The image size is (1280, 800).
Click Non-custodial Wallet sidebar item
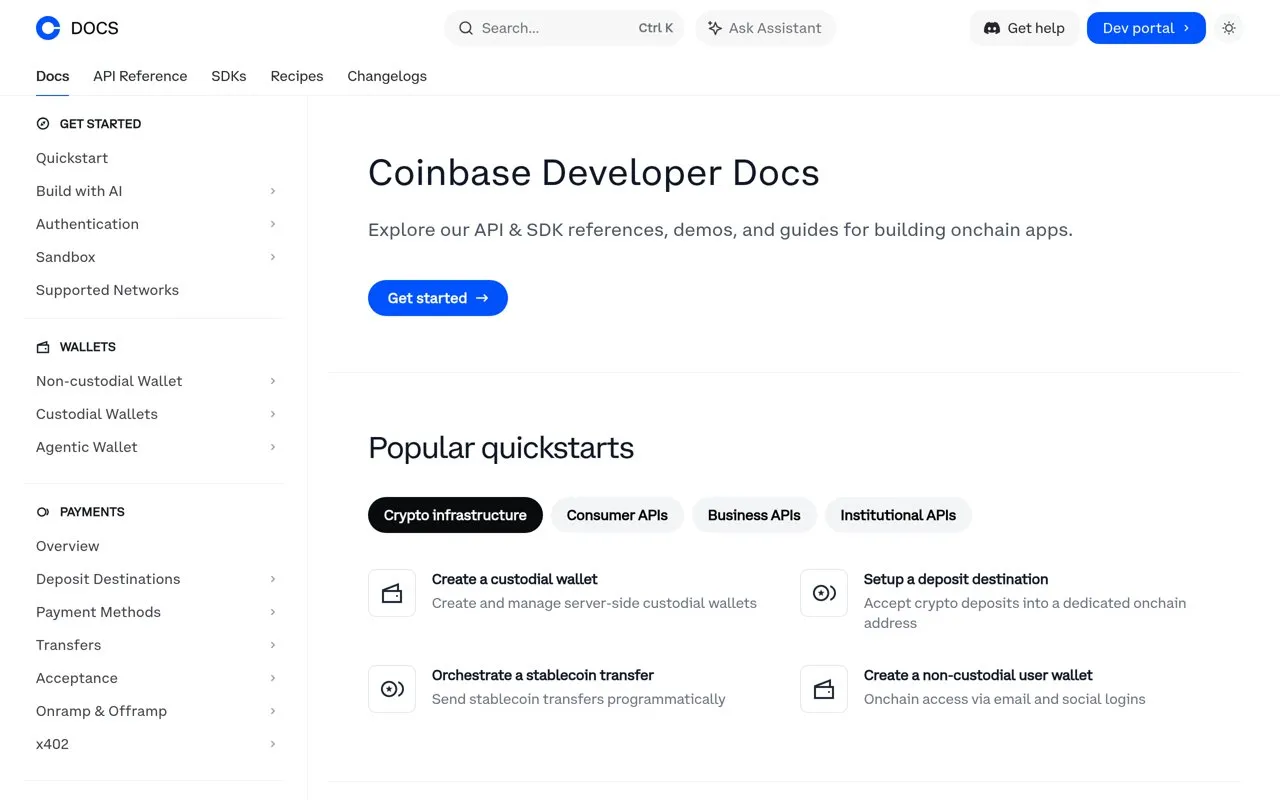(x=155, y=381)
